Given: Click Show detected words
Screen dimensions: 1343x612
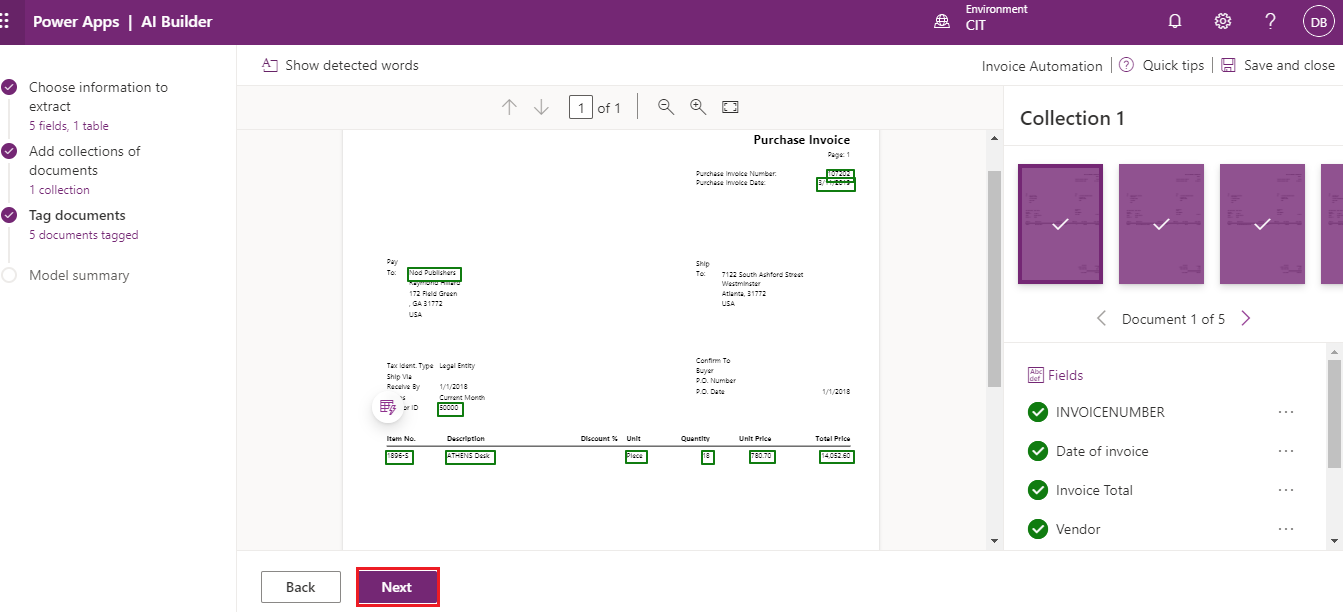Looking at the screenshot, I should [x=340, y=65].
